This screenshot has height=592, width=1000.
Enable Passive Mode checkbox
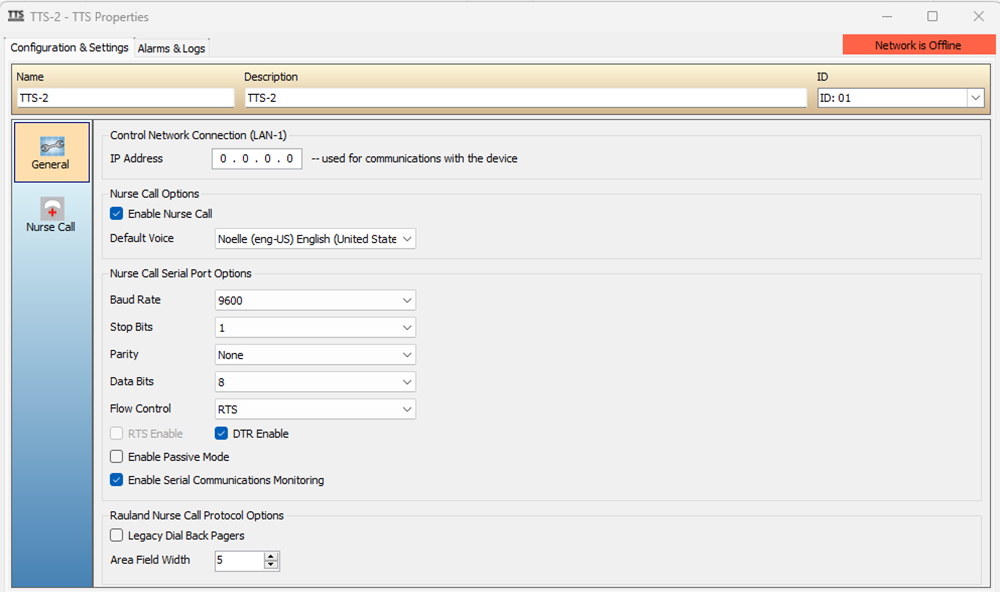pyautogui.click(x=116, y=457)
